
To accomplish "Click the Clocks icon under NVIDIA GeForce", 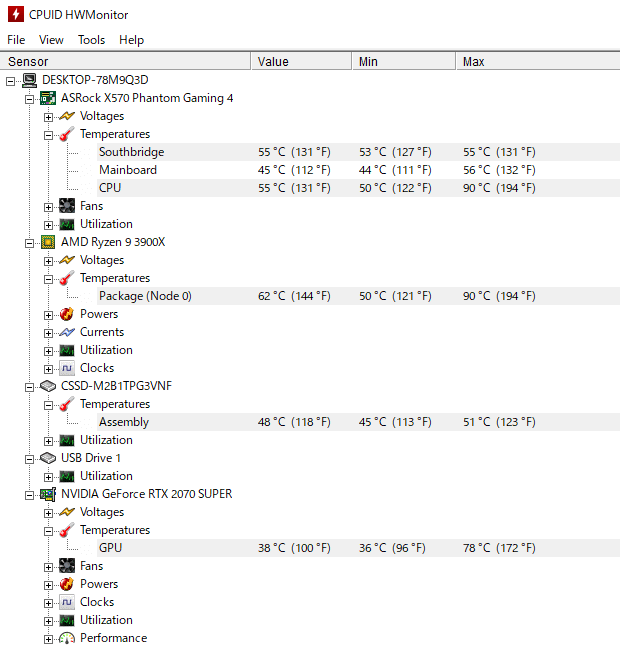I will 67,602.
